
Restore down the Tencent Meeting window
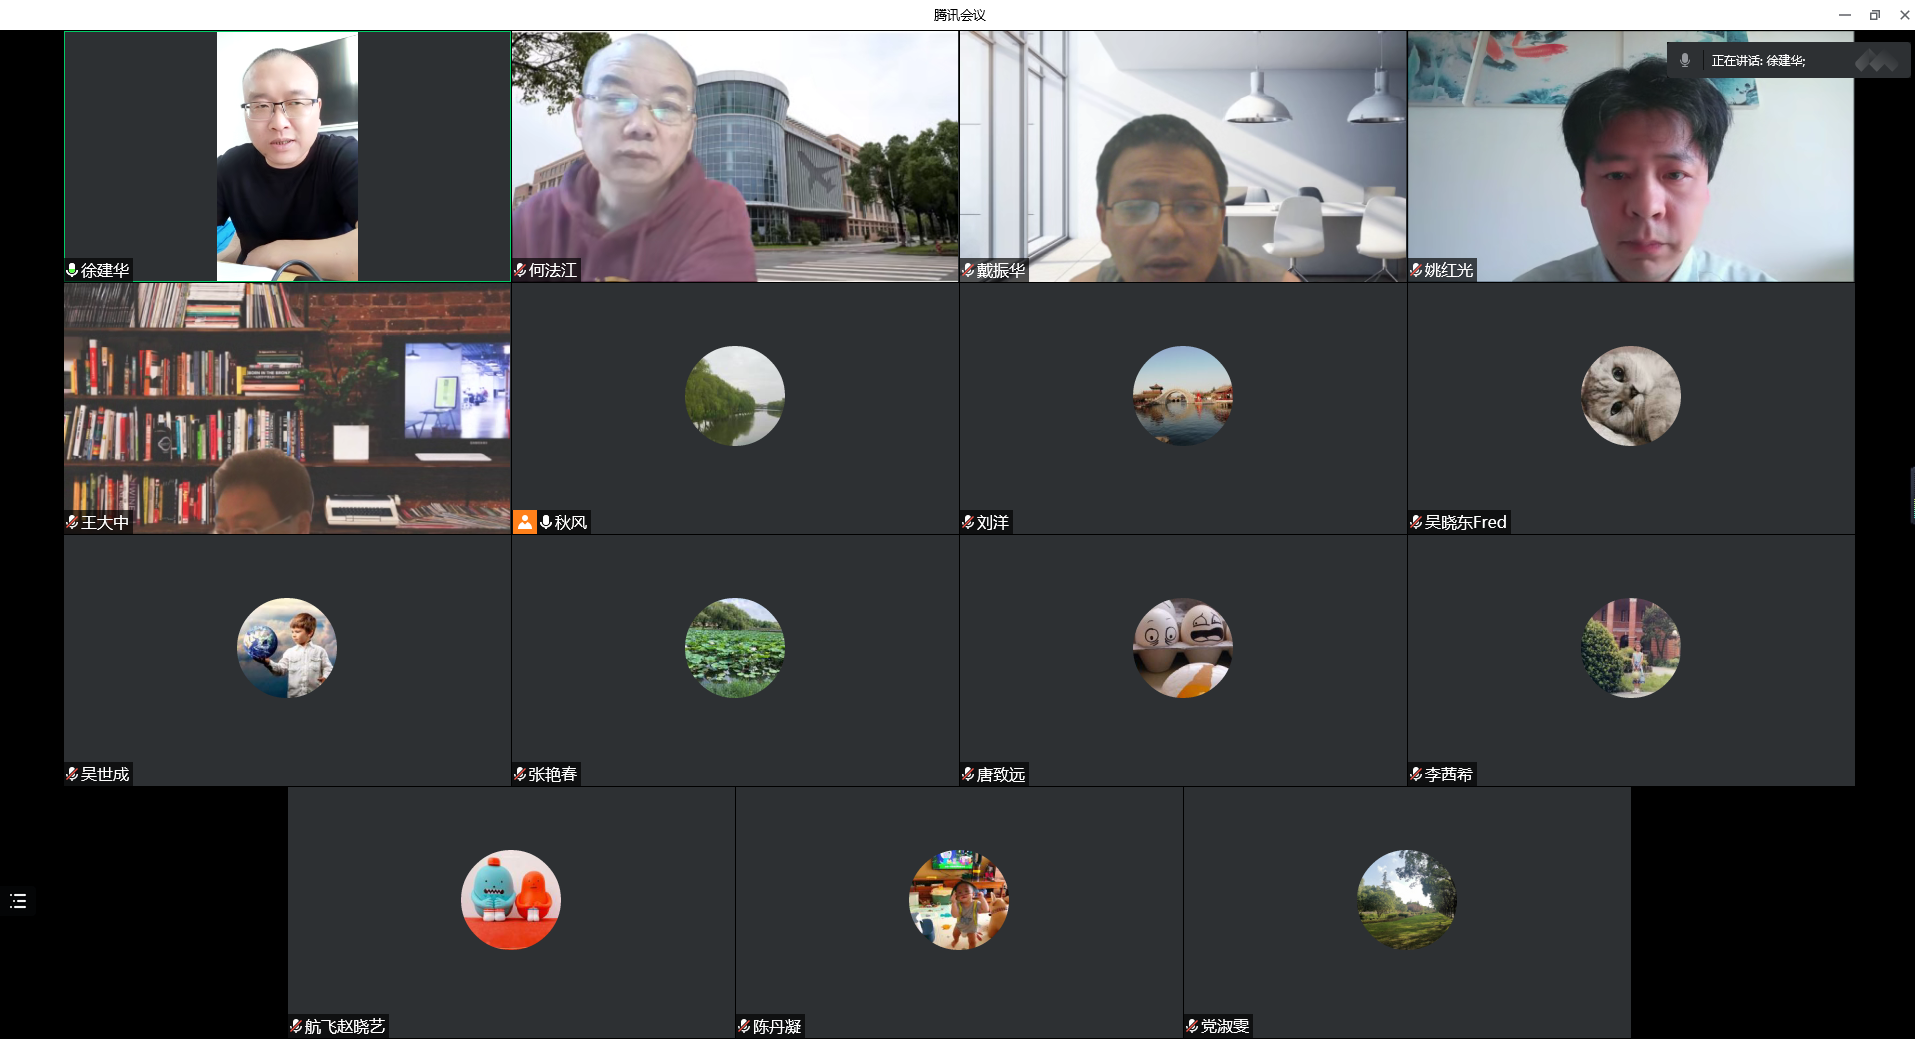pos(1874,15)
